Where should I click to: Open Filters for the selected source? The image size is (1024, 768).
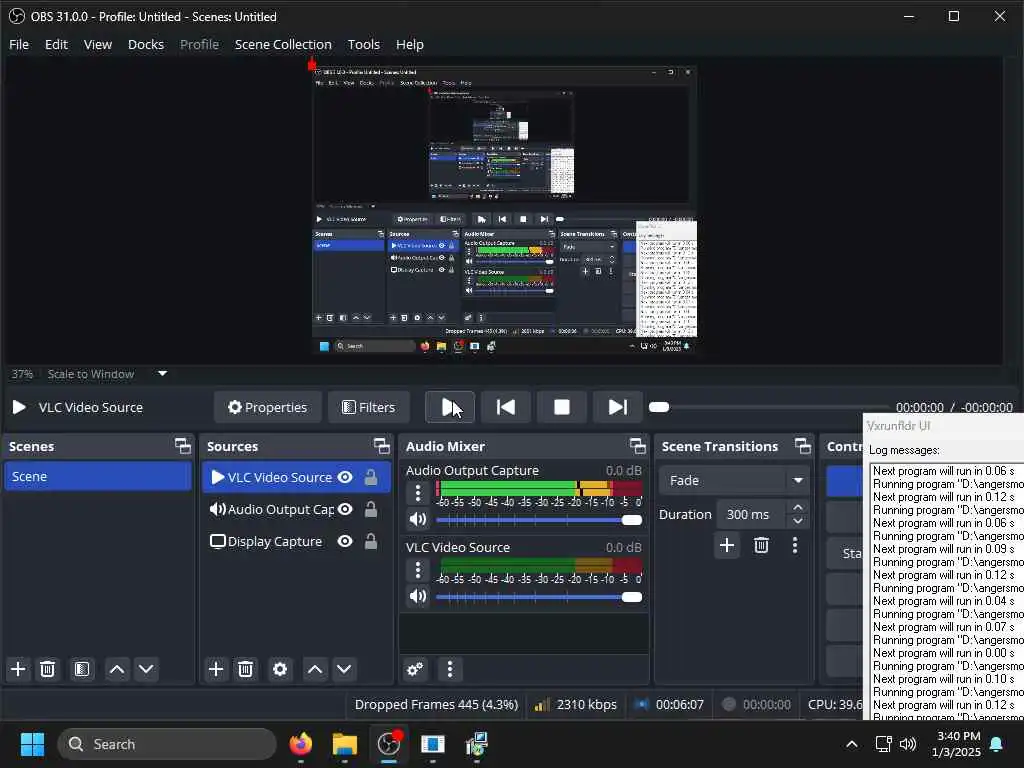(x=368, y=407)
